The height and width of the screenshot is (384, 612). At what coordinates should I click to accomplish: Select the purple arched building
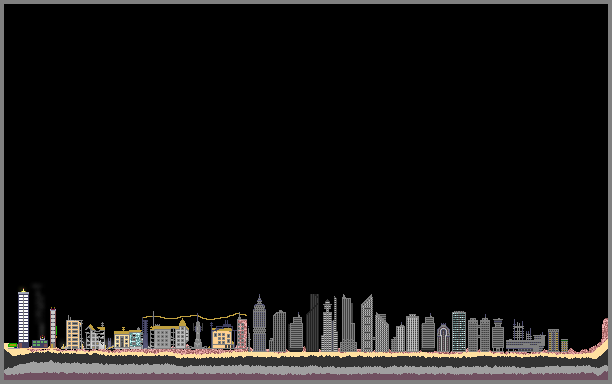coord(443,338)
